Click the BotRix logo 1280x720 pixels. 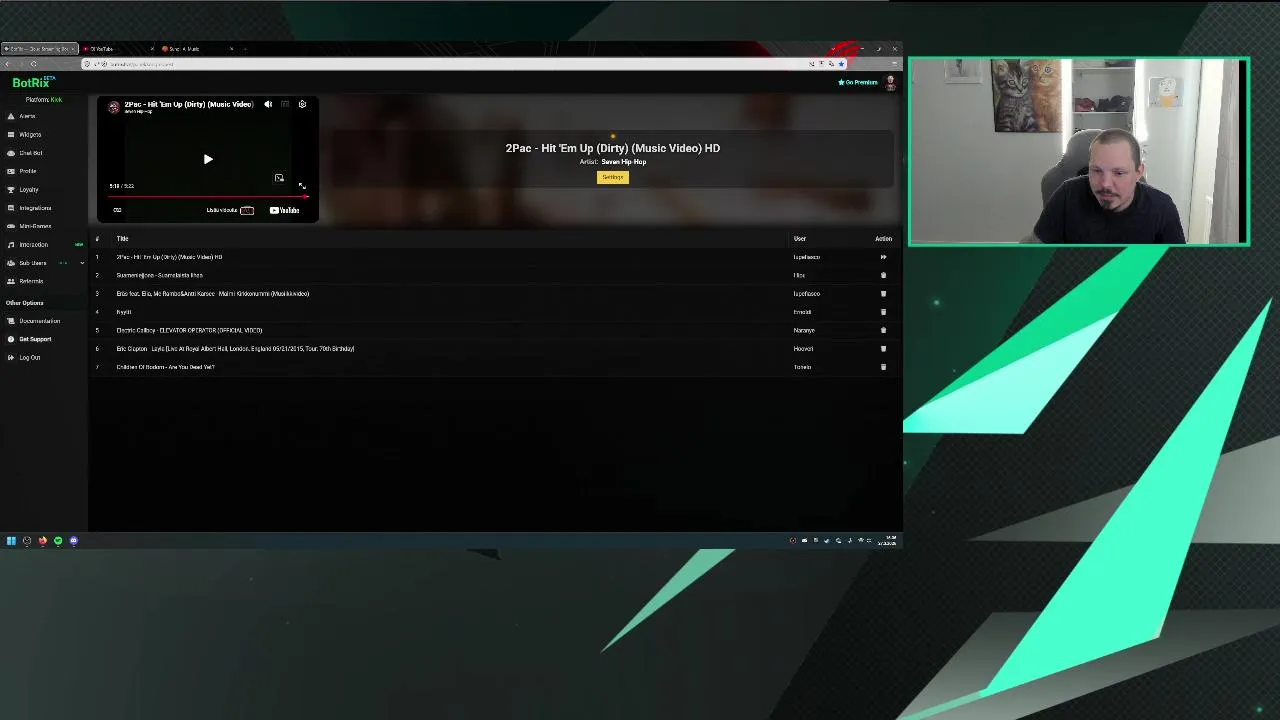tap(32, 83)
